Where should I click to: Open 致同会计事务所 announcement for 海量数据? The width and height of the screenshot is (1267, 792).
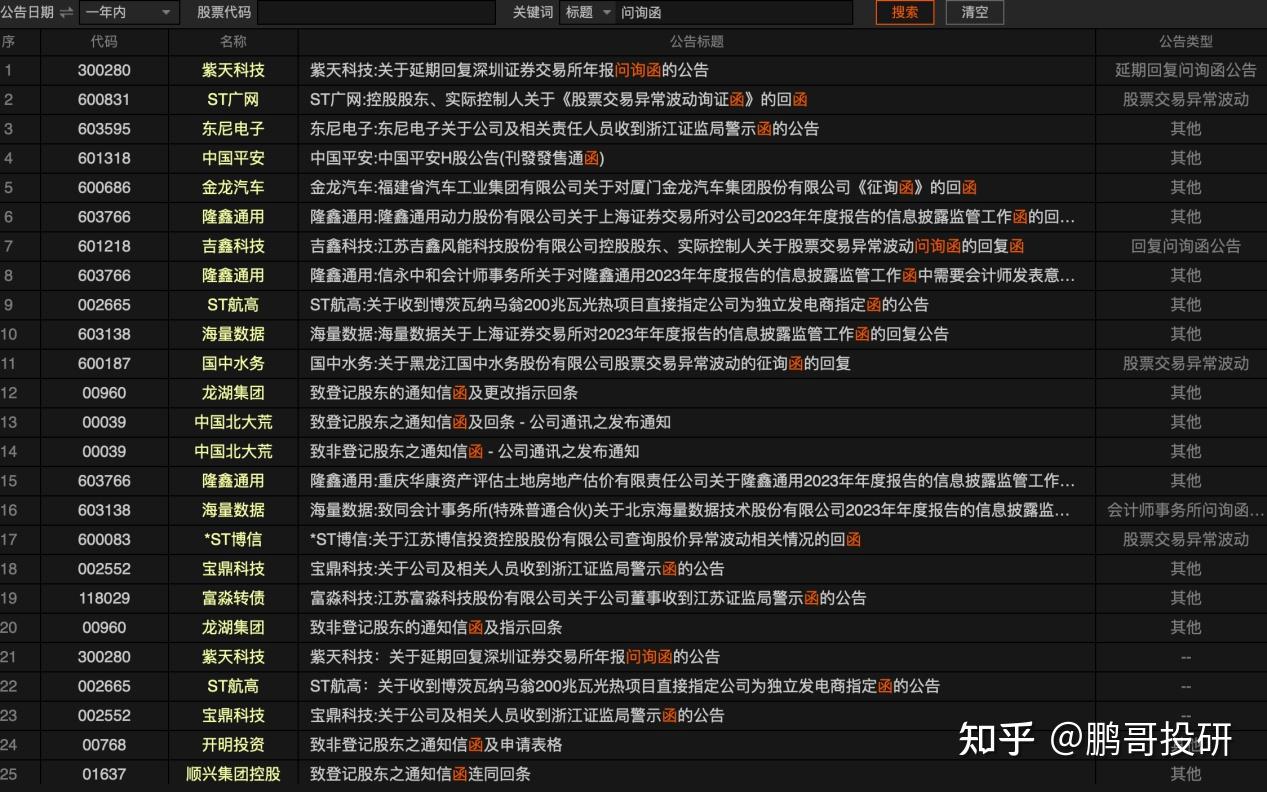coord(690,510)
